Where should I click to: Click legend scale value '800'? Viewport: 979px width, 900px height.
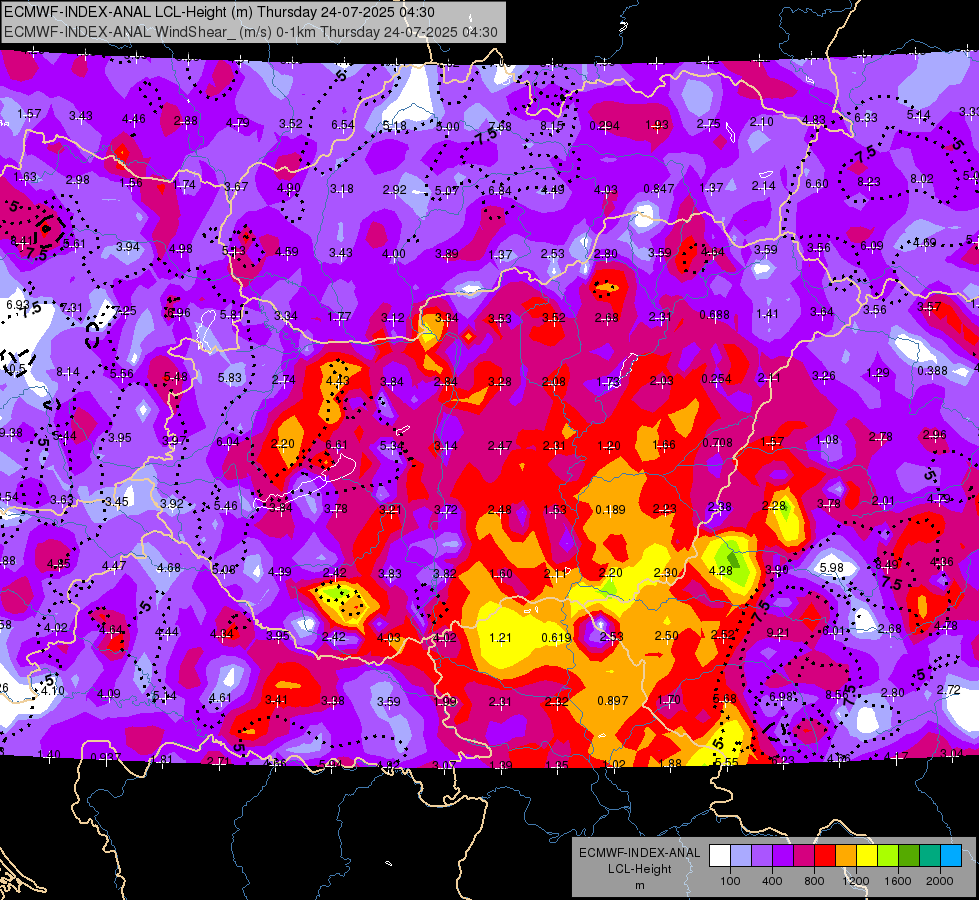pyautogui.click(x=814, y=881)
